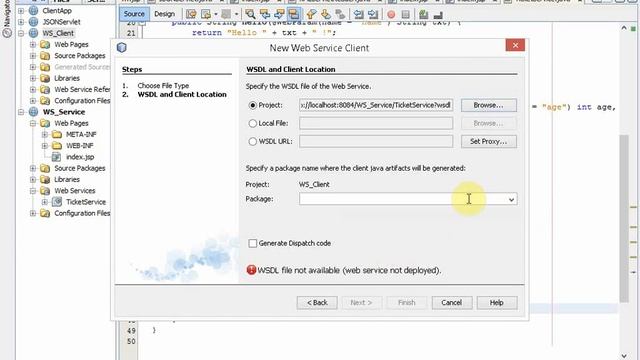Image resolution: width=640 pixels, height=360 pixels.
Task: Click Cancel in New Web Service Client dialog
Action: tap(452, 302)
